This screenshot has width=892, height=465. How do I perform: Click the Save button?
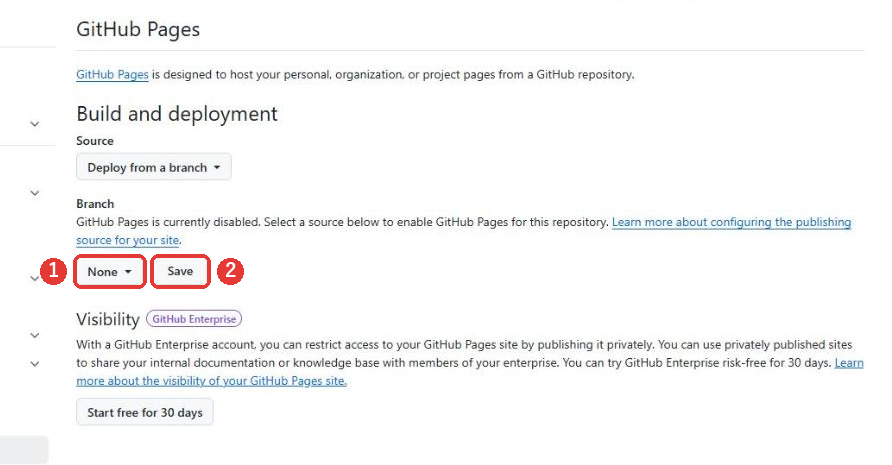click(x=180, y=271)
